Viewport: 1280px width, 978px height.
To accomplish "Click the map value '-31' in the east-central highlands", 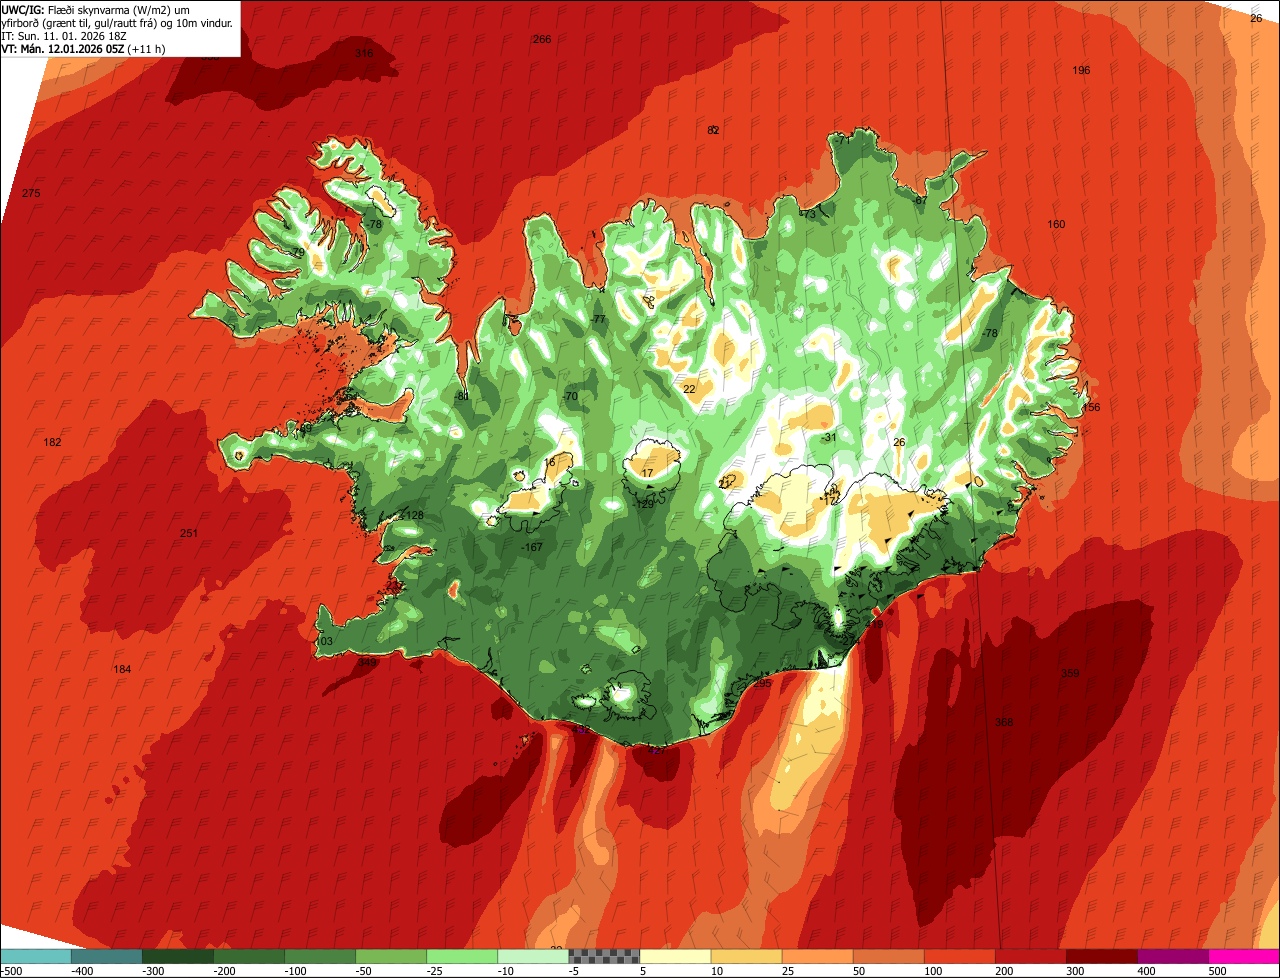I will click(x=828, y=438).
